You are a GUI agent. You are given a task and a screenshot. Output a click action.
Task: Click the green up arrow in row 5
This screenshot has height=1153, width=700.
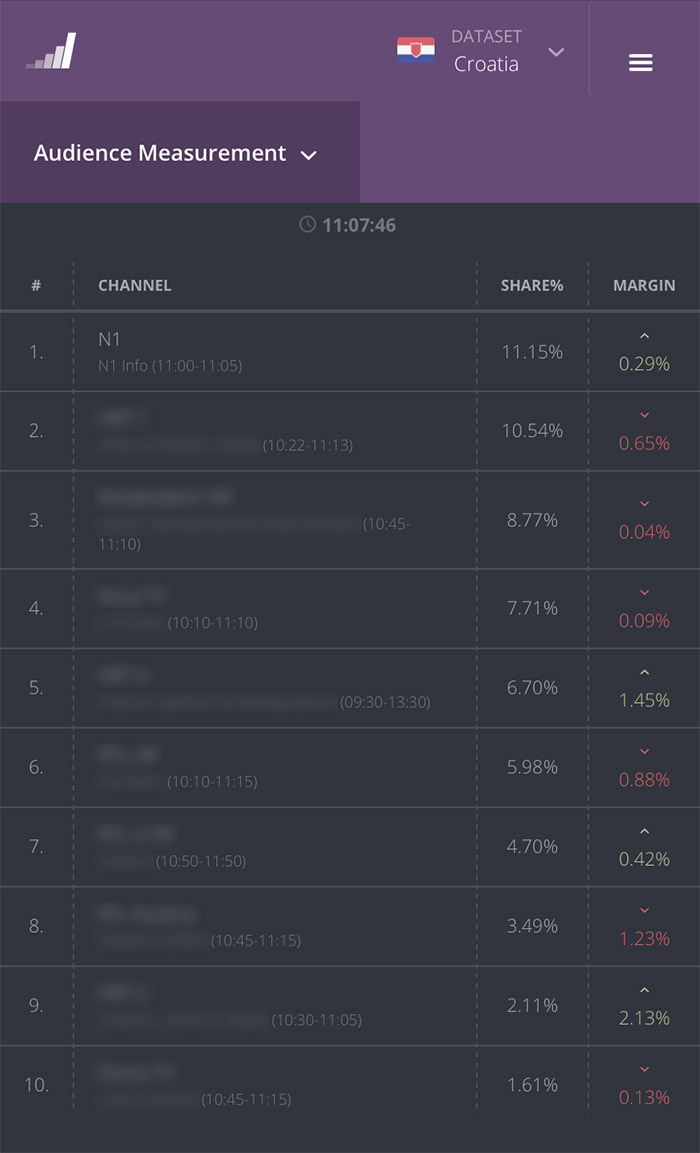pos(644,672)
